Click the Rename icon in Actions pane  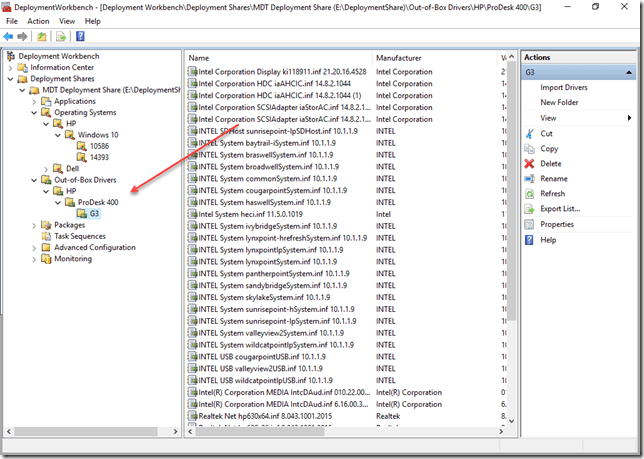point(529,178)
